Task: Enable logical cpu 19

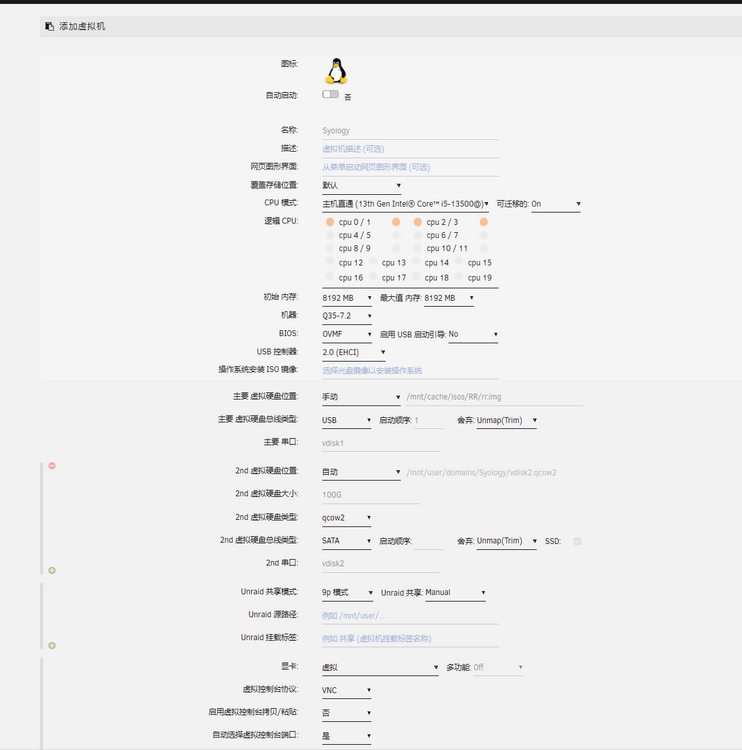Action: [459, 276]
